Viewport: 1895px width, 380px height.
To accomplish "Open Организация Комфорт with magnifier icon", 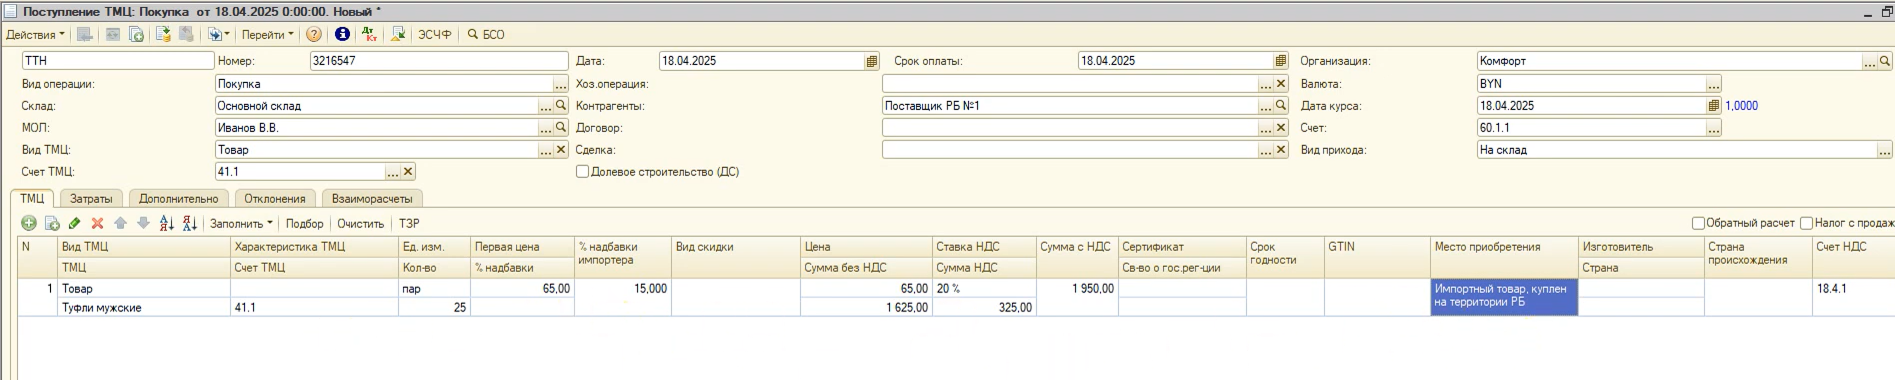I will (x=1885, y=61).
